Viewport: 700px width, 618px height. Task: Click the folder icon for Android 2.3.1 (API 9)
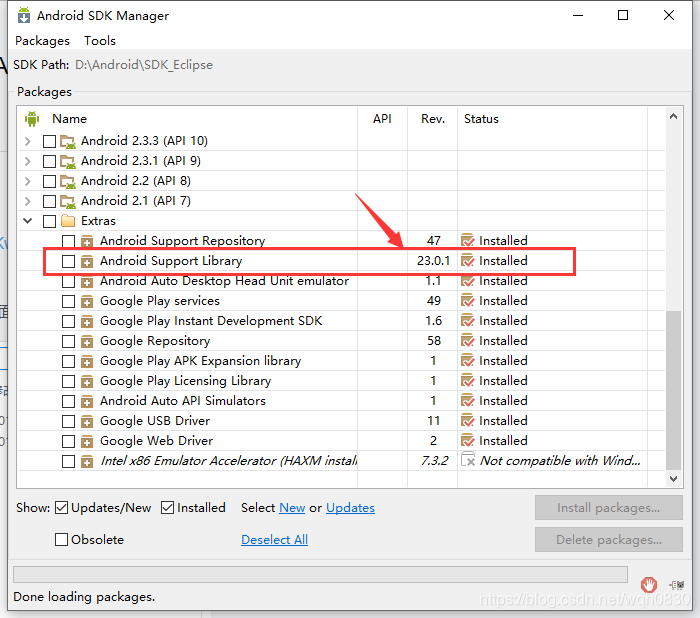68,162
